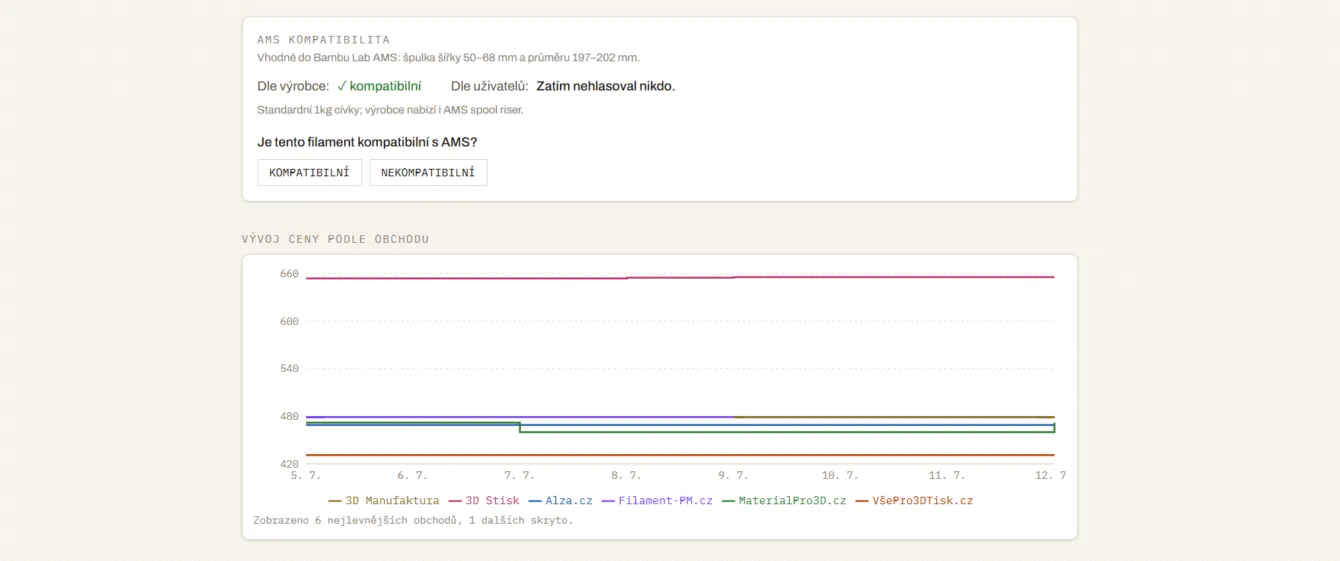Toggle the 3D Stisk legend entry
Image resolution: width=1340 pixels, height=561 pixels.
click(x=484, y=501)
